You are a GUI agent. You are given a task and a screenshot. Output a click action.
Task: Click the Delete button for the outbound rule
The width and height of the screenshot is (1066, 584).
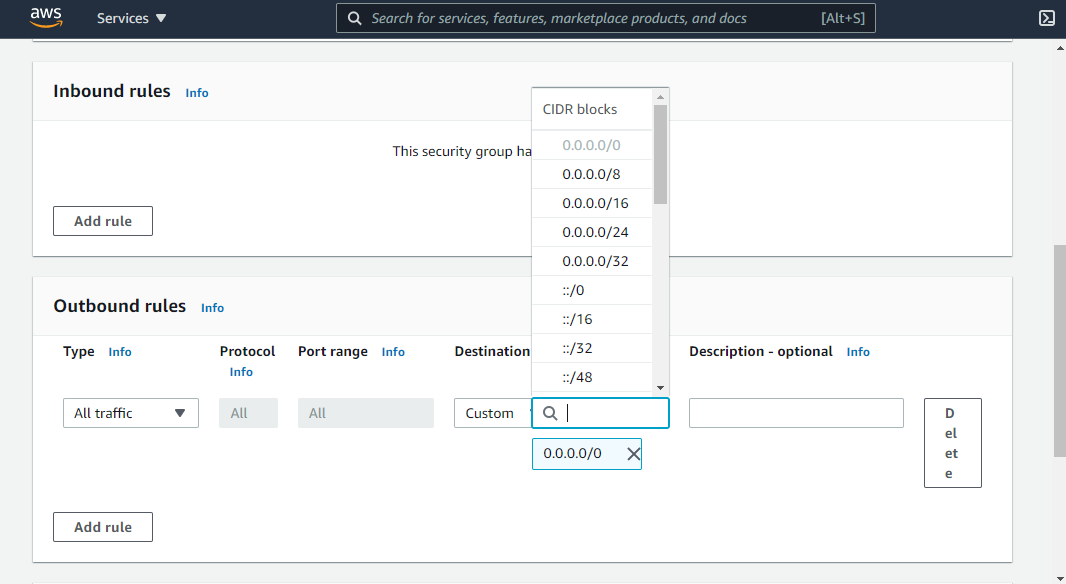coord(952,443)
